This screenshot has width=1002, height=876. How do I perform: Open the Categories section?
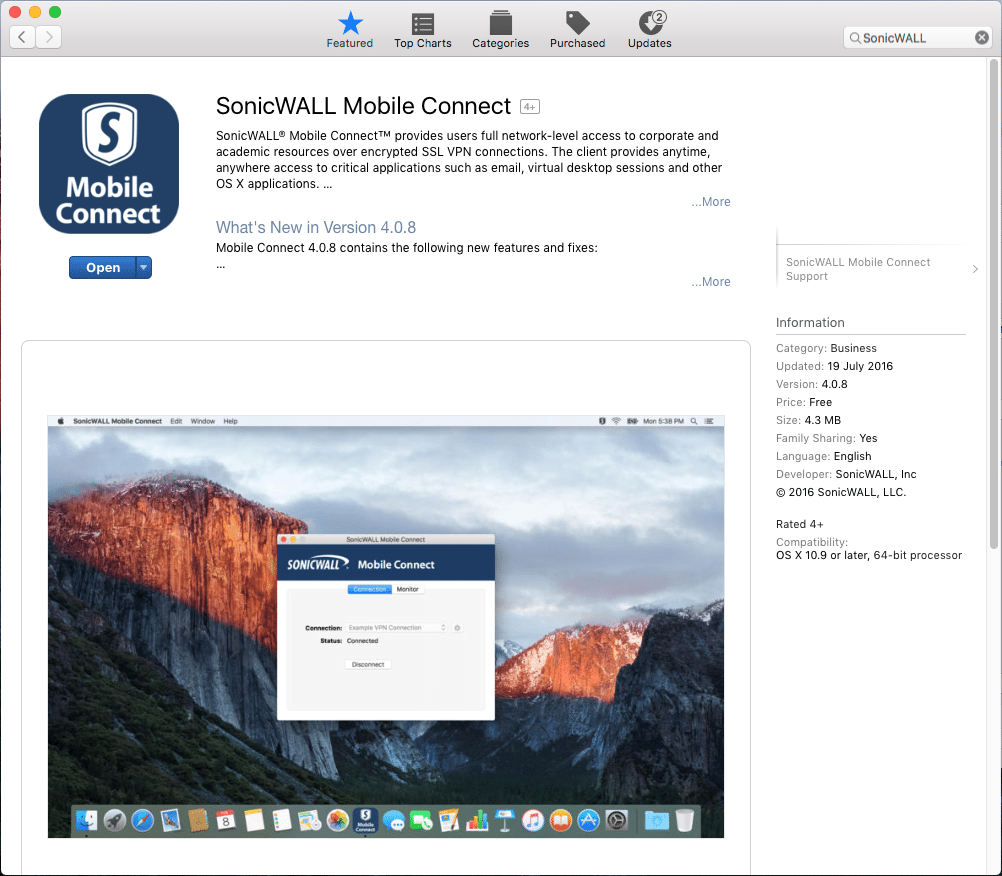click(500, 29)
